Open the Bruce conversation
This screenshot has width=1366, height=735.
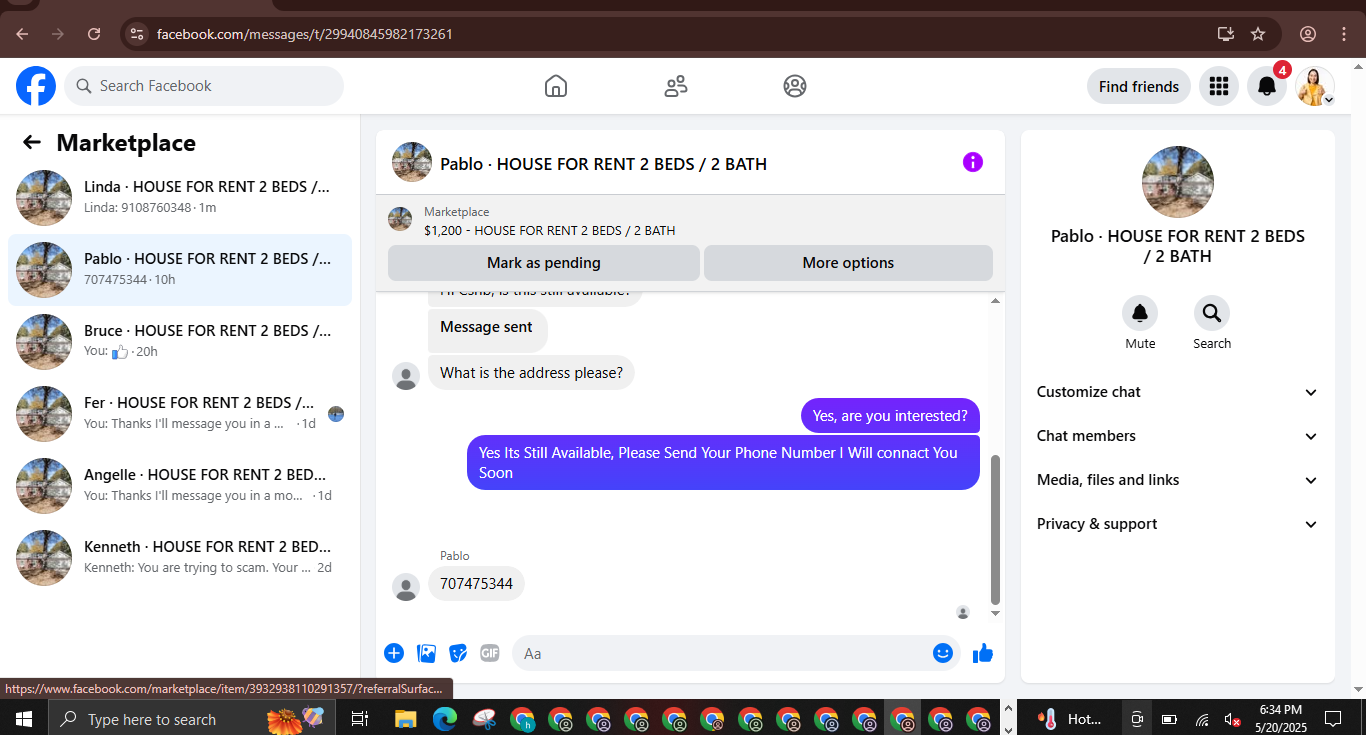tap(180, 342)
